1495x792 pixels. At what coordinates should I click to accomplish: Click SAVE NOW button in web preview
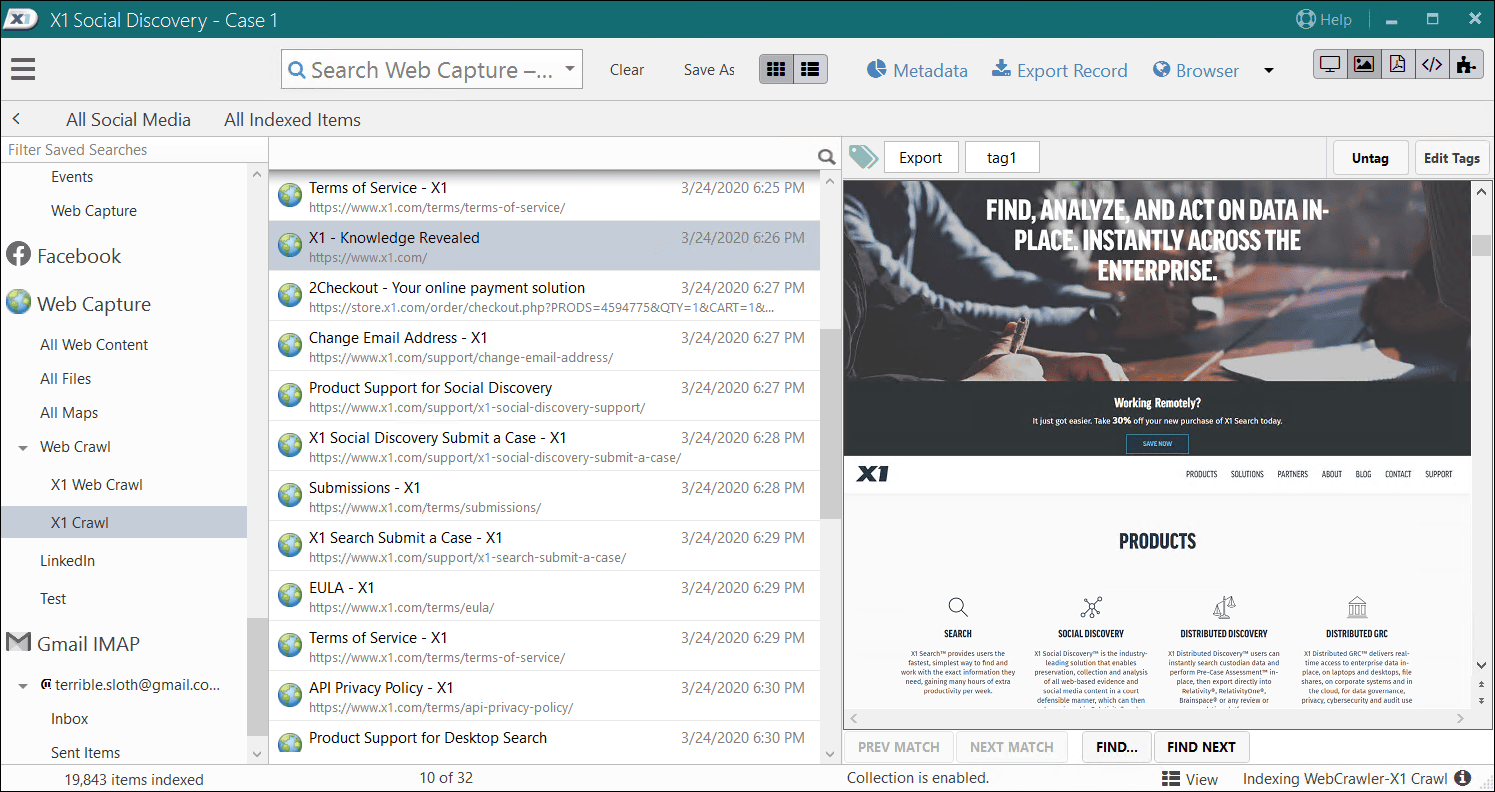(1157, 444)
